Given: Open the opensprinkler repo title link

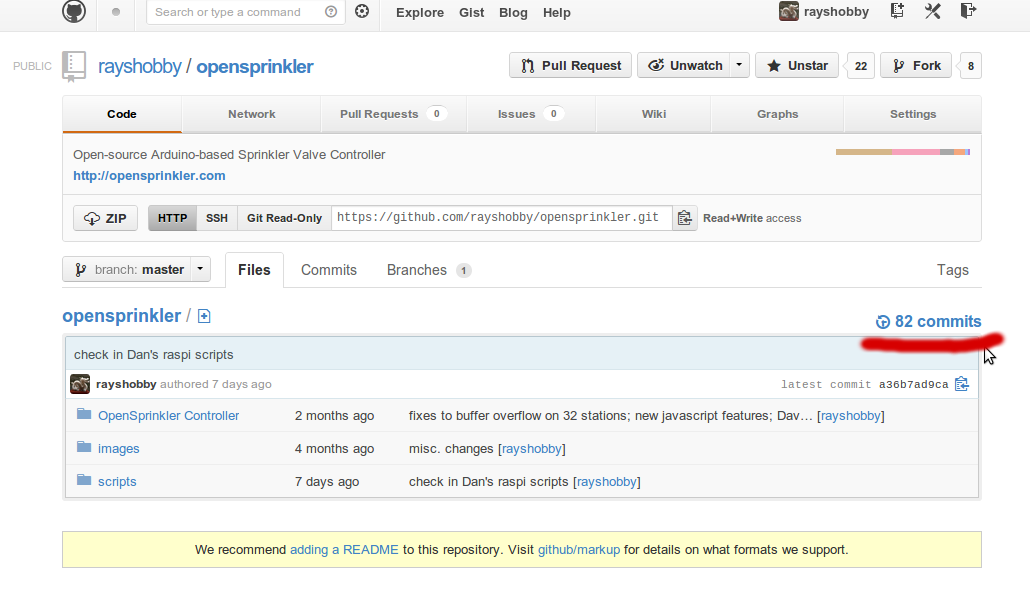Looking at the screenshot, I should point(255,66).
